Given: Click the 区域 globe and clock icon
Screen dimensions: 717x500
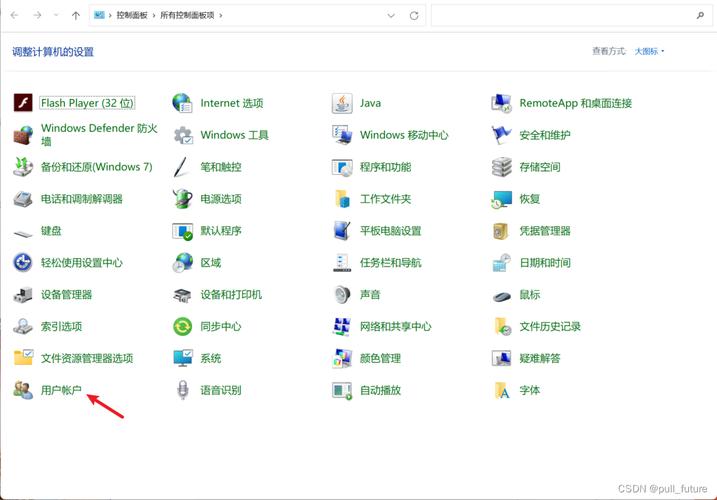Looking at the screenshot, I should pyautogui.click(x=182, y=263).
